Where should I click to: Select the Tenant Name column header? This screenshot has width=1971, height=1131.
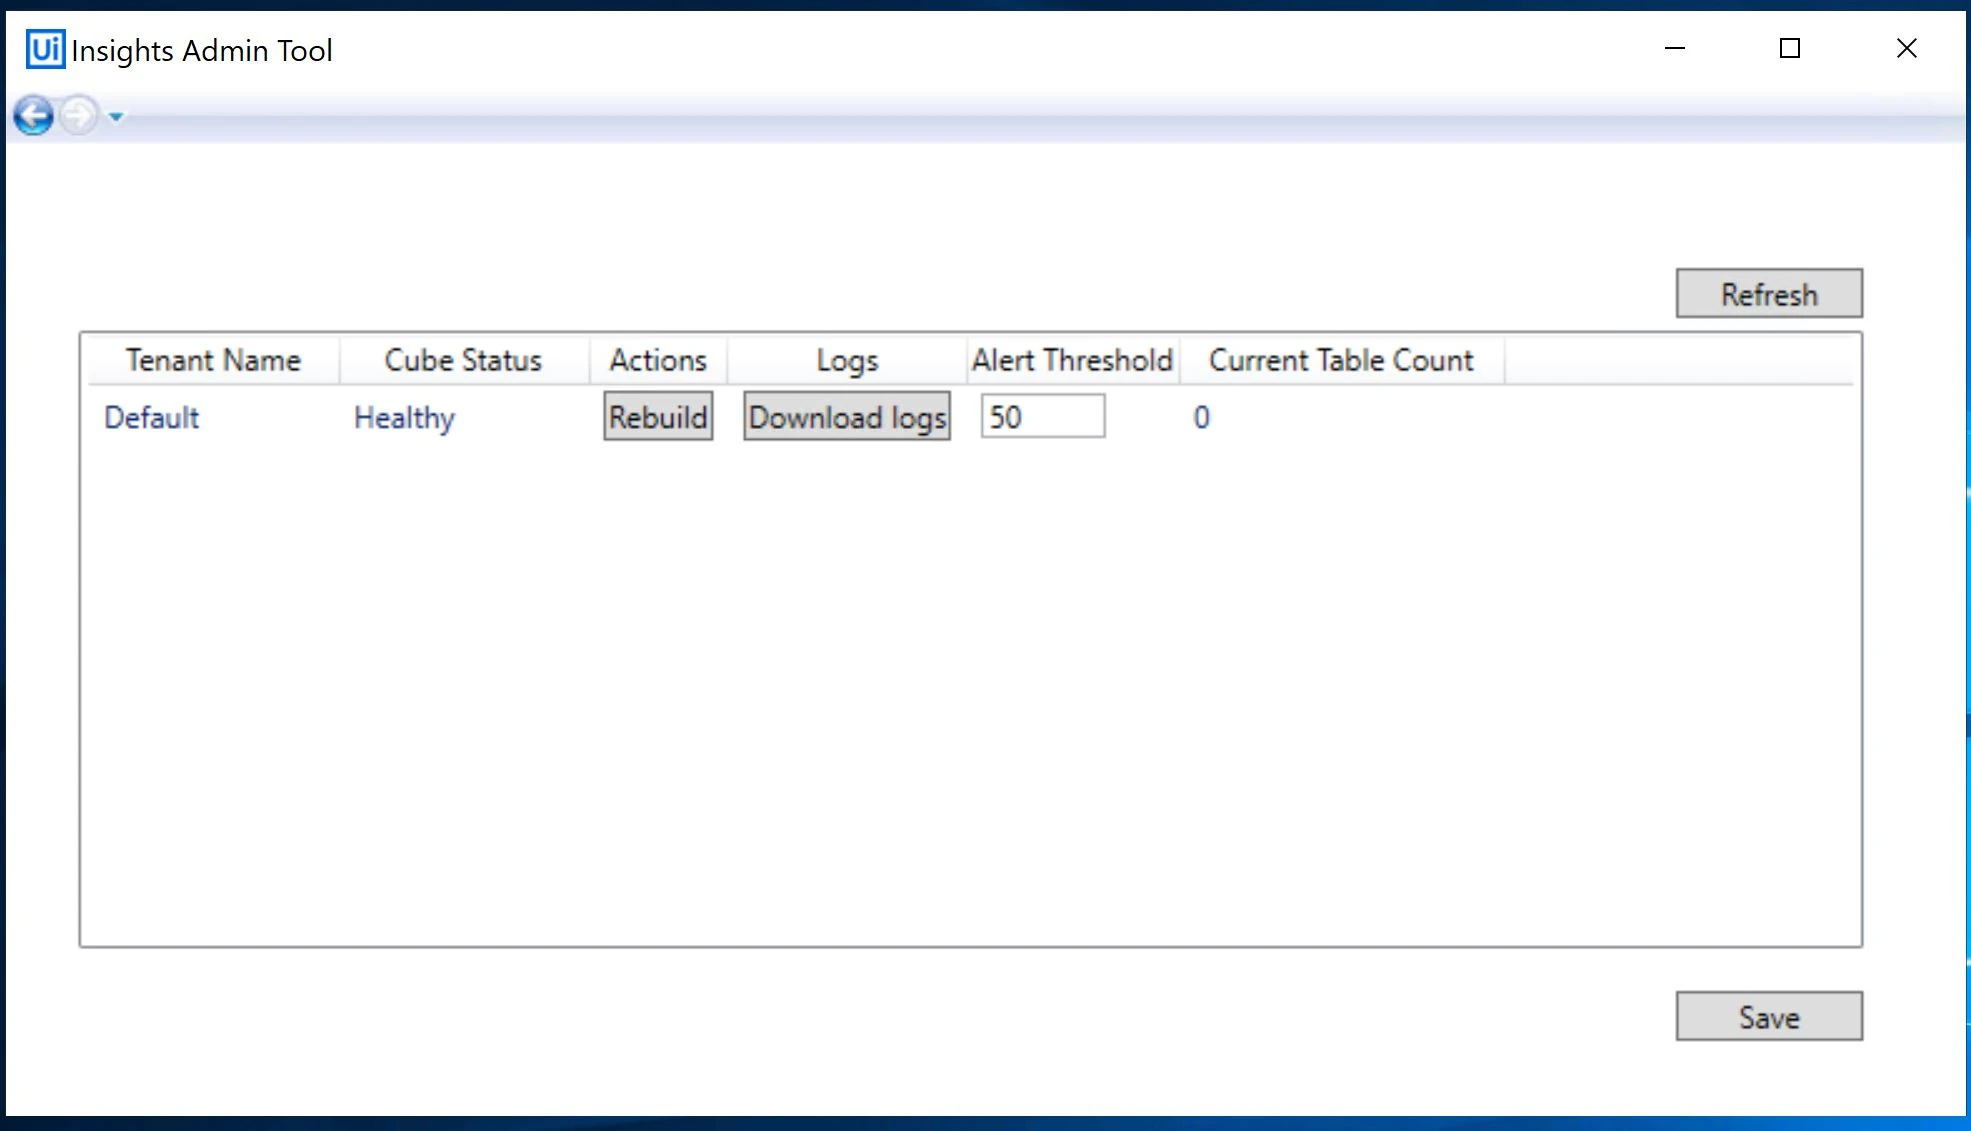(x=213, y=360)
